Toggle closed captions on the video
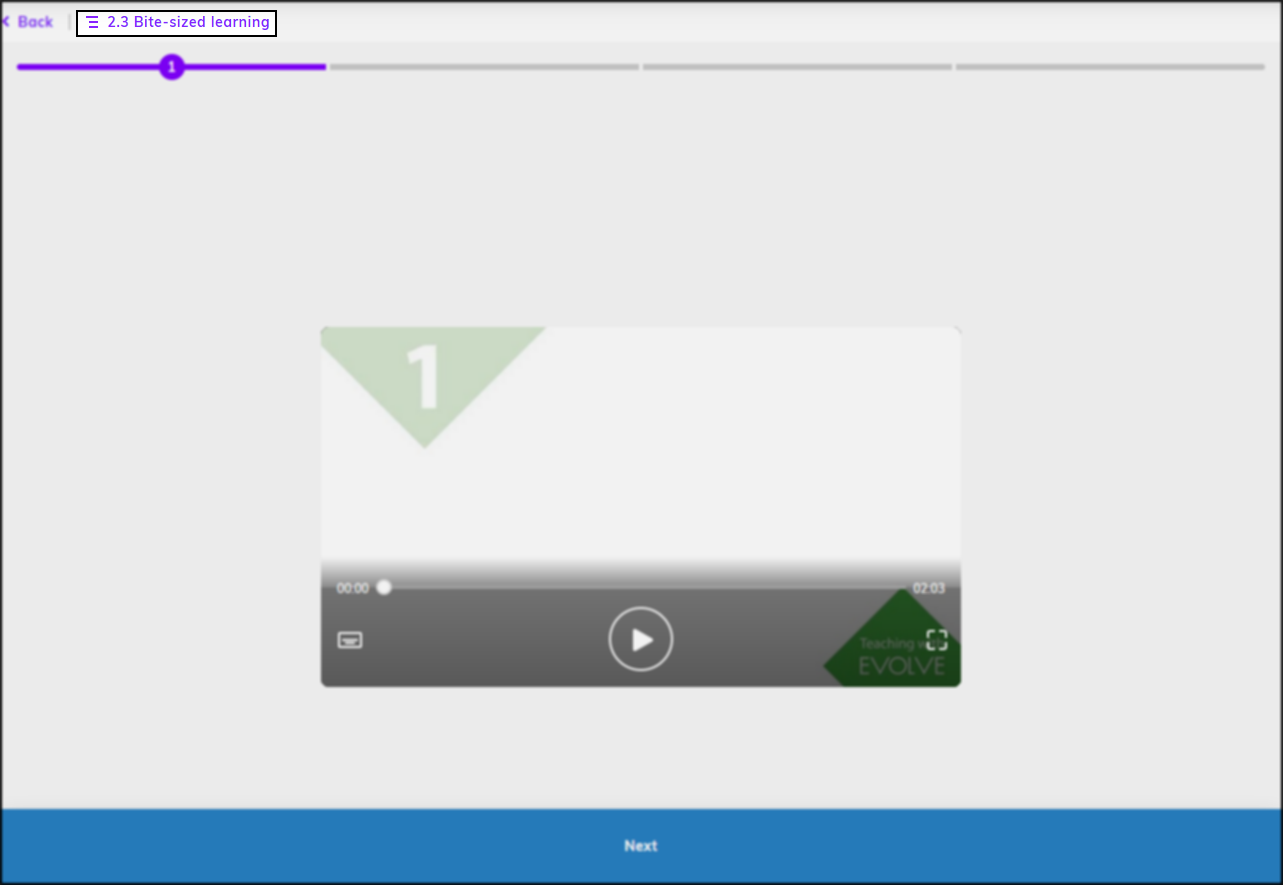 [350, 640]
